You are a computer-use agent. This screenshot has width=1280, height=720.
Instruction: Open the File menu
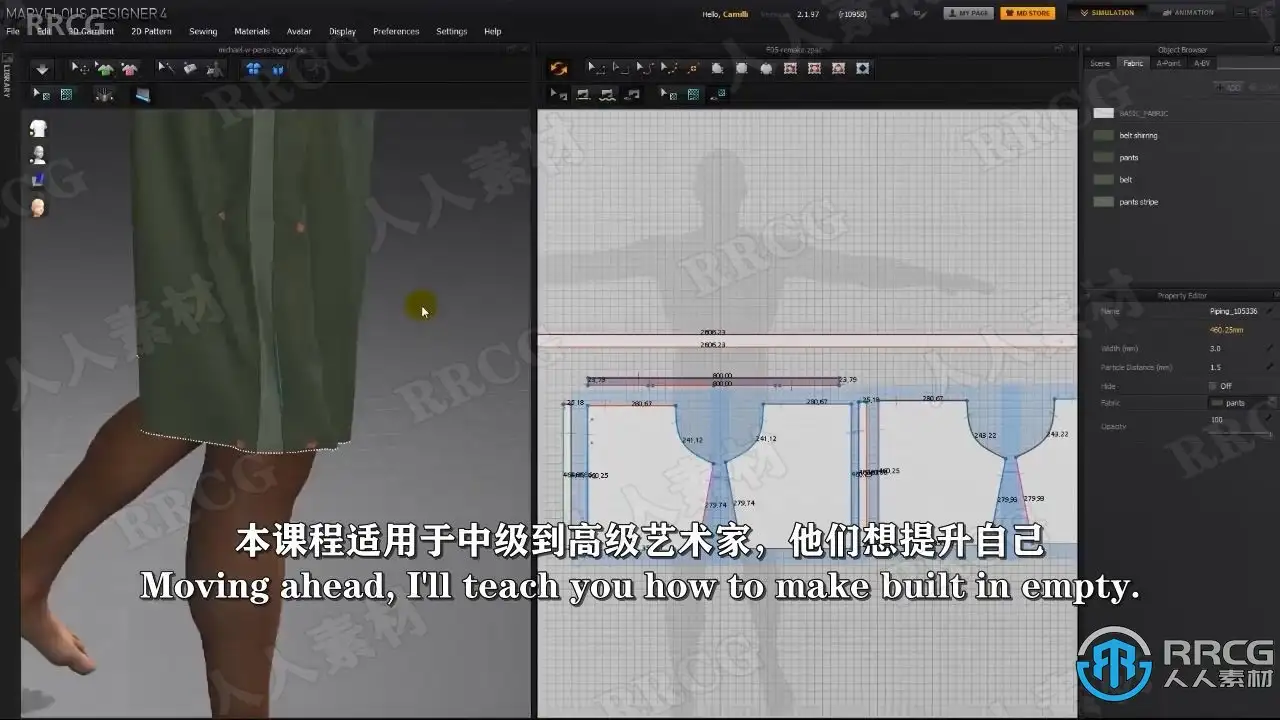tap(13, 31)
